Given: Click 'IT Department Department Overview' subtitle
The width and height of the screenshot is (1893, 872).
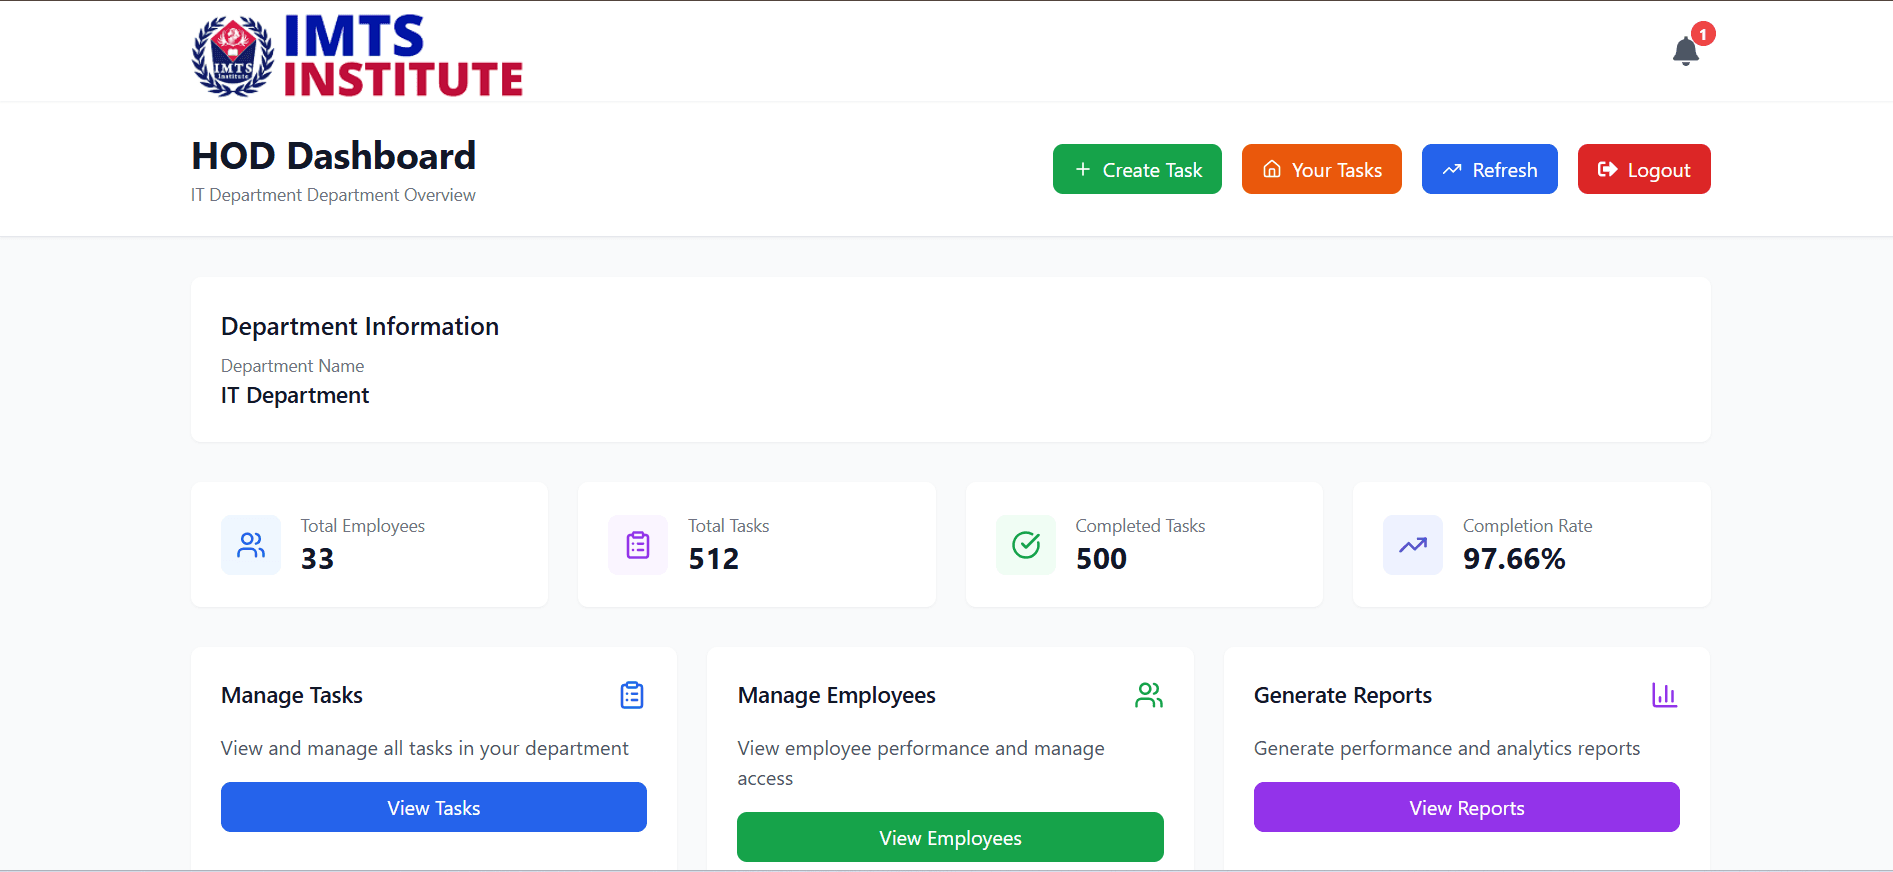Looking at the screenshot, I should coord(333,195).
